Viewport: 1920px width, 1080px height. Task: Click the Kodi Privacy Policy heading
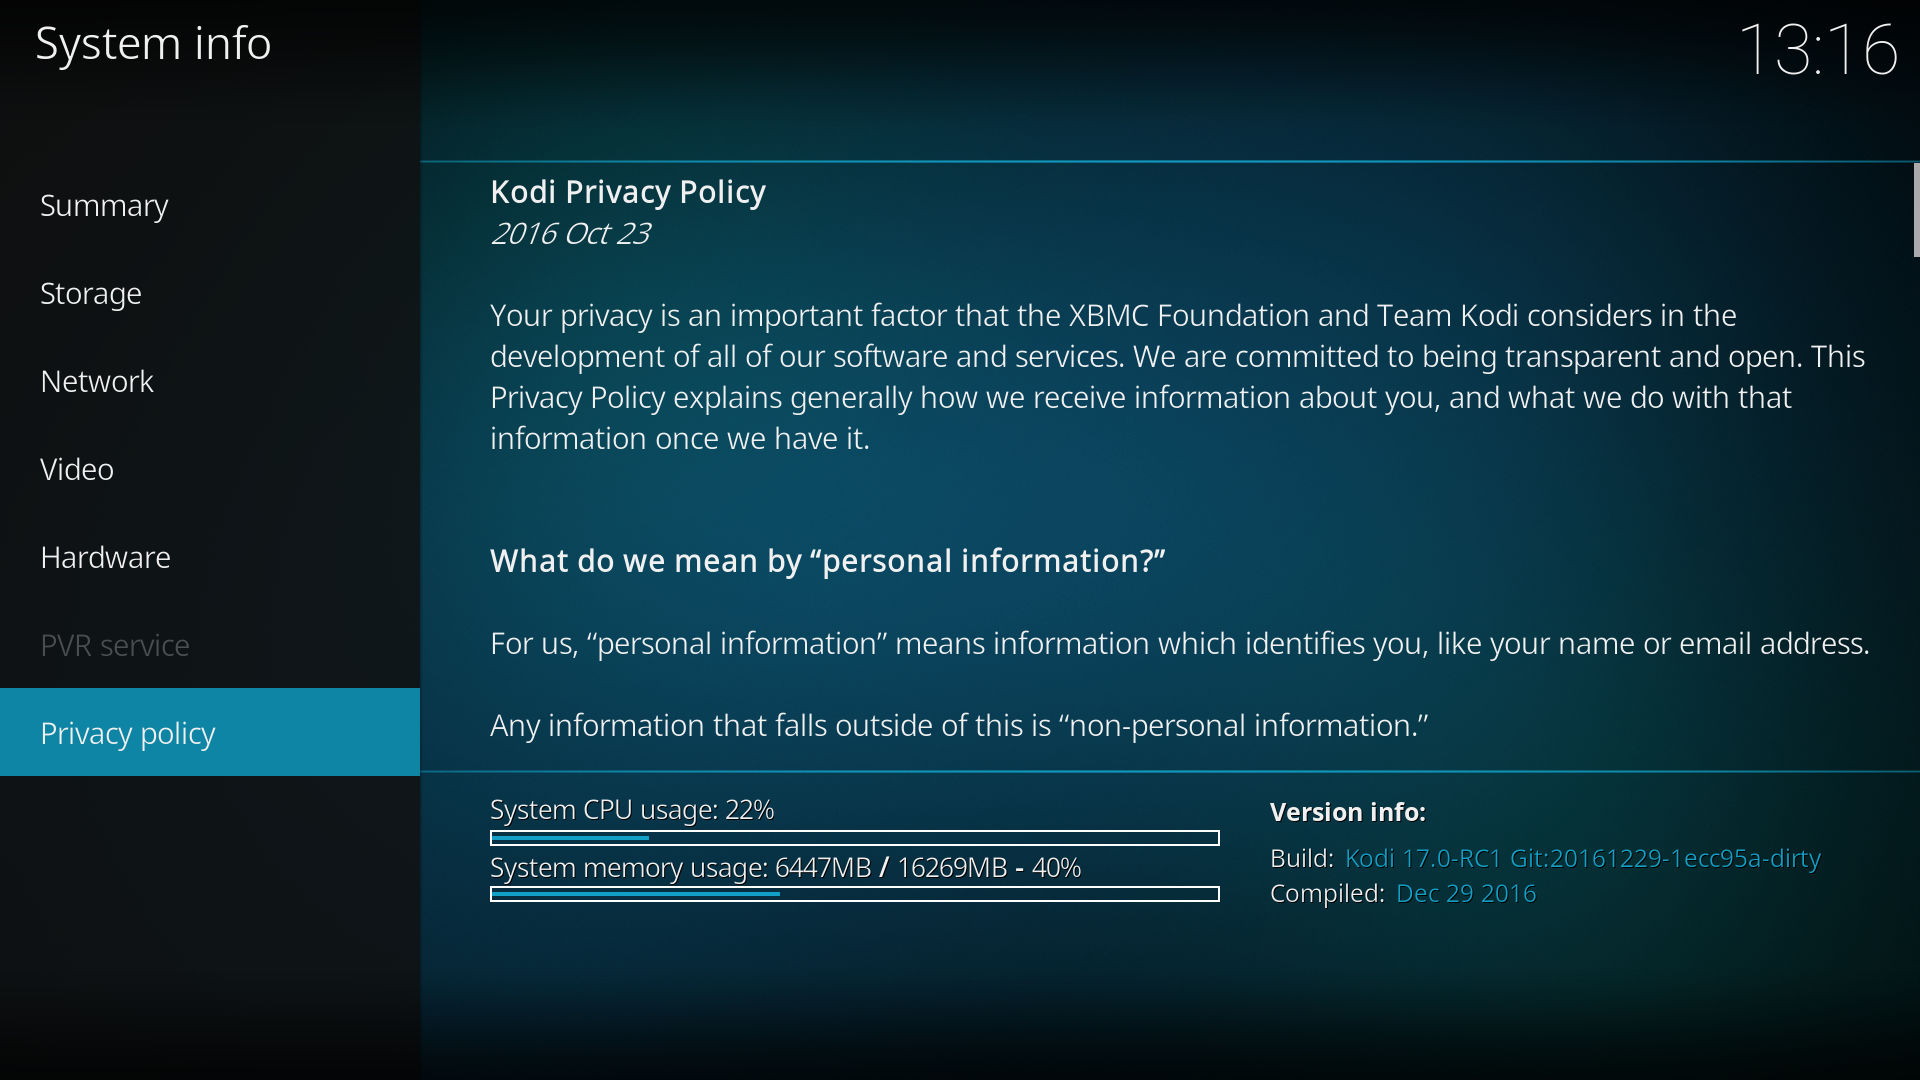tap(628, 191)
